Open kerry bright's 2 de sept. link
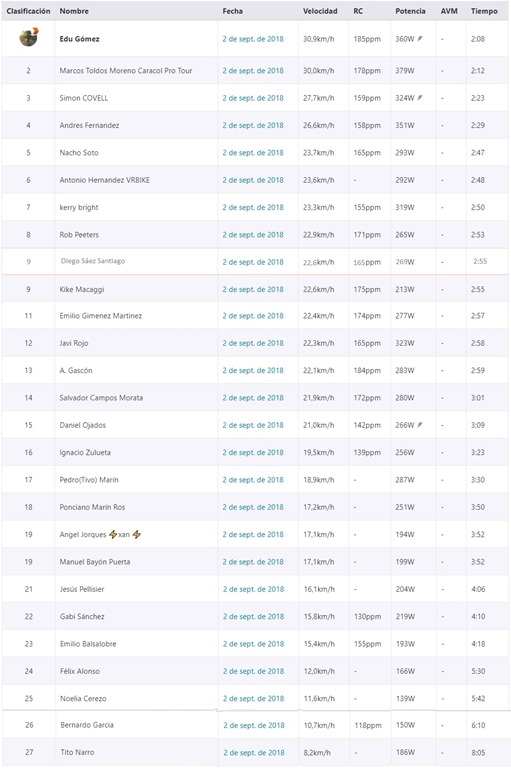Screen dimensions: 511x768 [253, 207]
